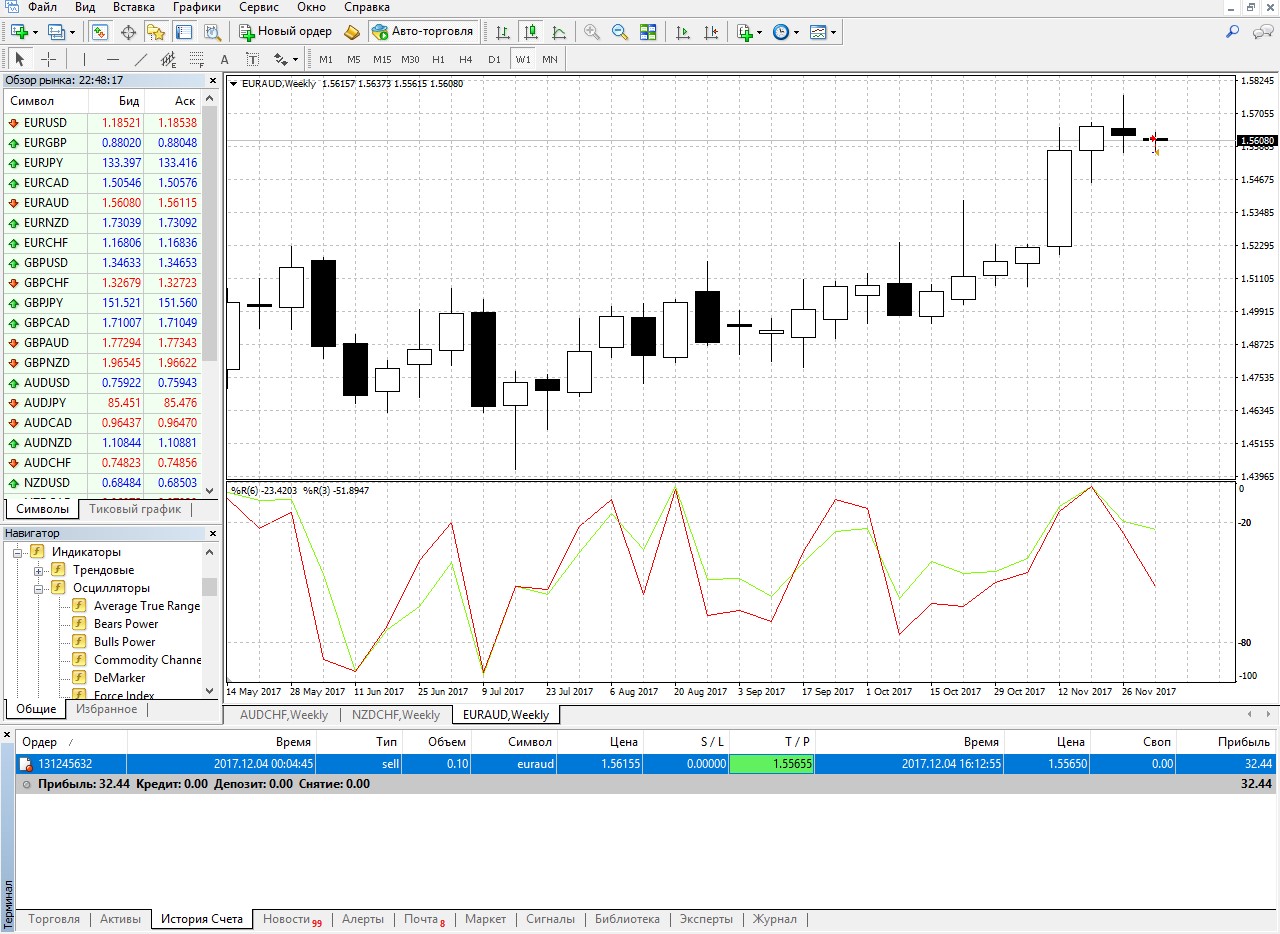Open the Вставка menu
Viewport: 1280px width, 934px height.
(134, 7)
